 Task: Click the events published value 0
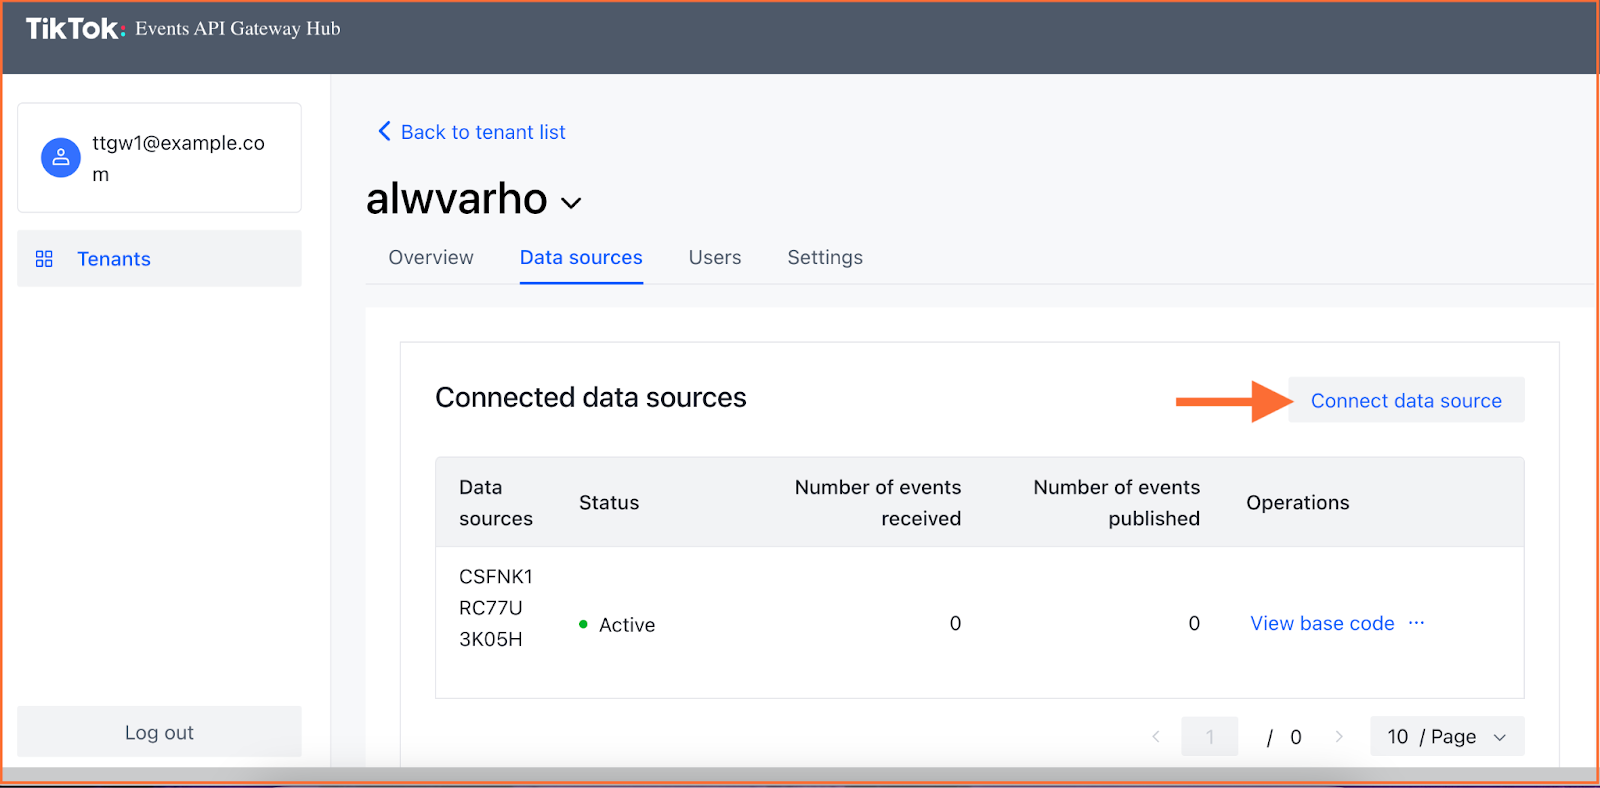[x=1194, y=623]
